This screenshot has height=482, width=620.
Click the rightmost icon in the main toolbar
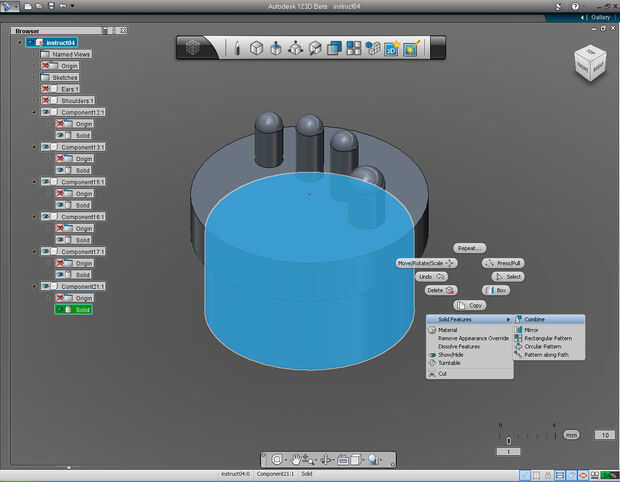[410, 47]
